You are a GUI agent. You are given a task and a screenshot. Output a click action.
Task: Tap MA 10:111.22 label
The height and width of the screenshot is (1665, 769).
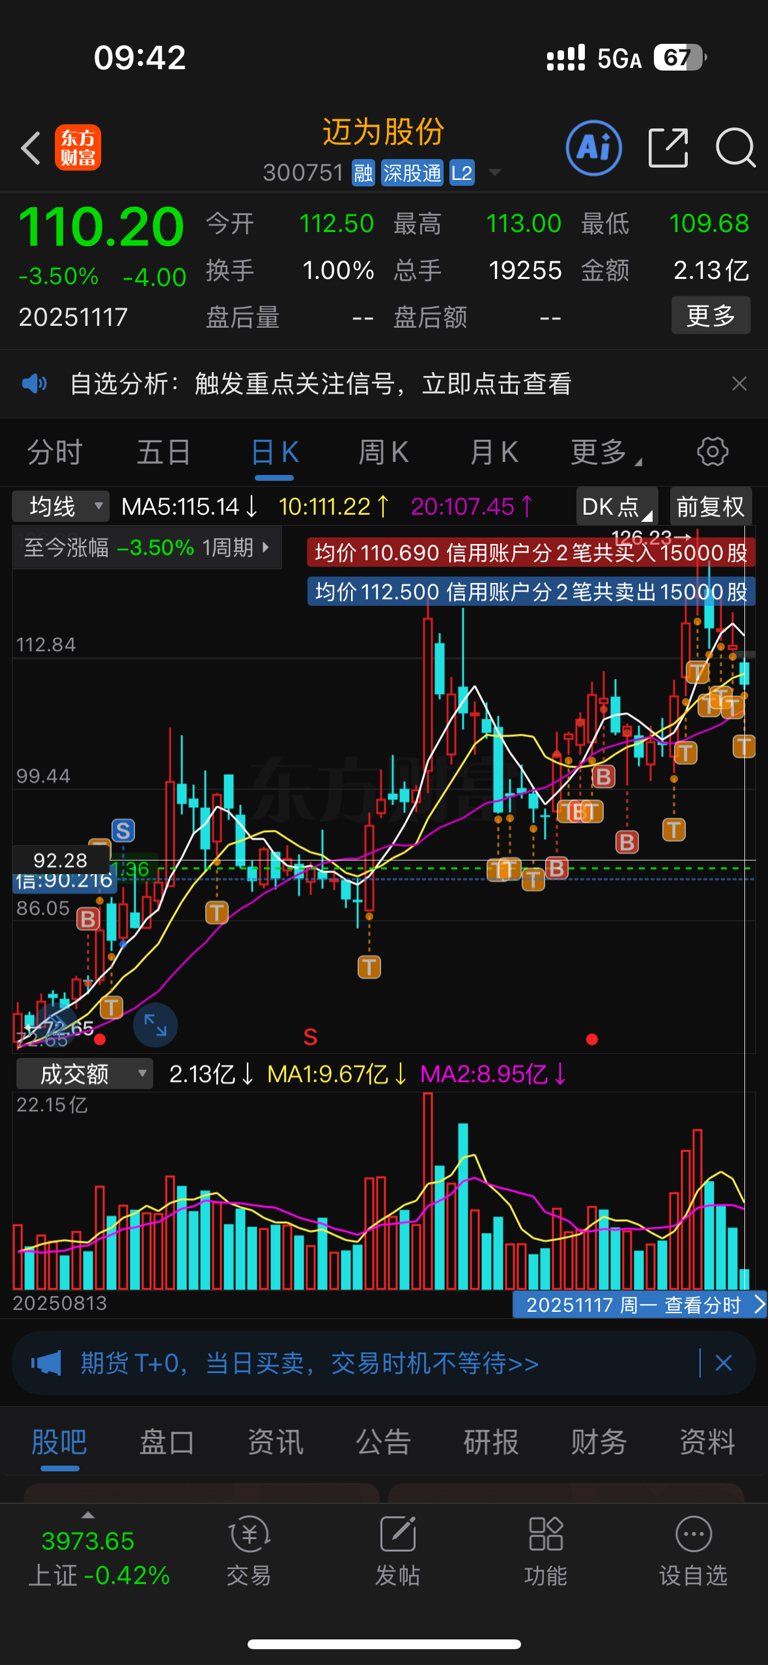tap(334, 507)
